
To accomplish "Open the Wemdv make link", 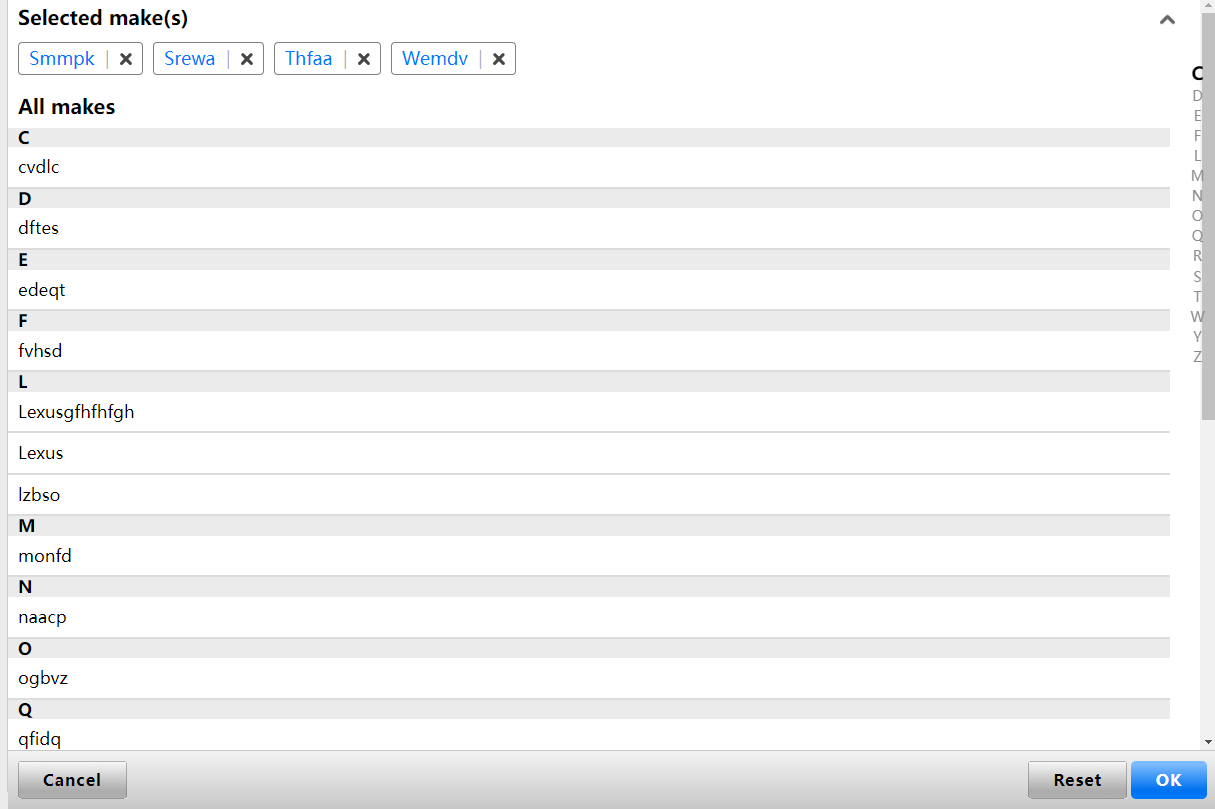I will click(x=435, y=58).
